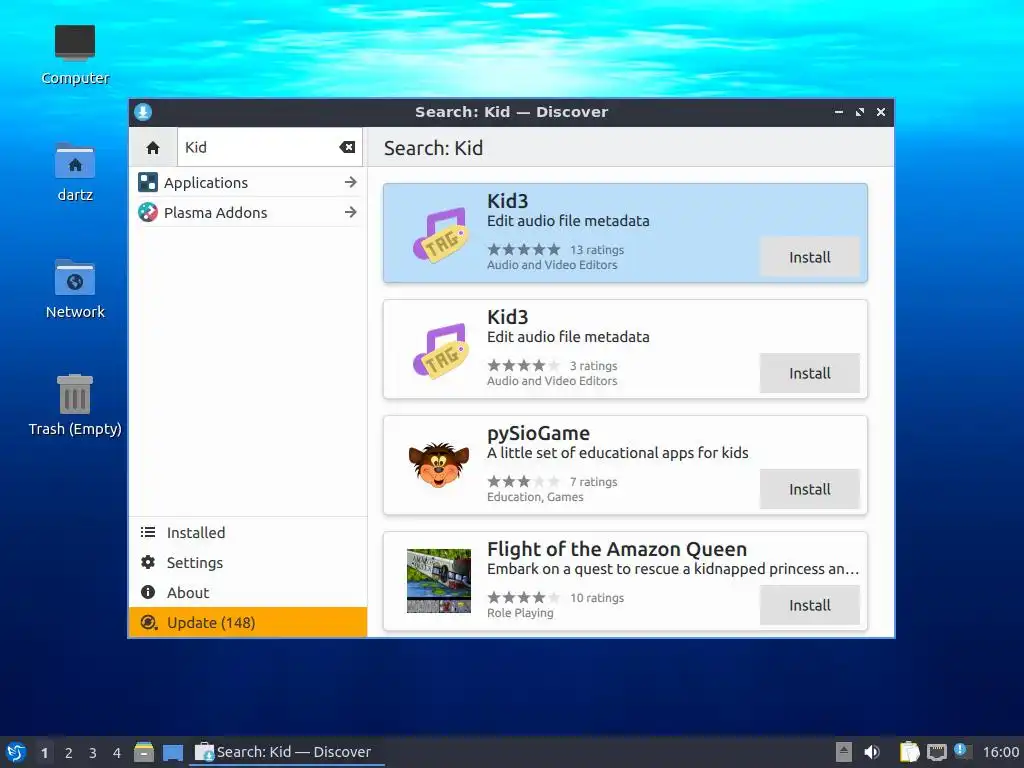The height and width of the screenshot is (768, 1024).
Task: Open Flight of the Amazon Queen title
Action: point(617,549)
